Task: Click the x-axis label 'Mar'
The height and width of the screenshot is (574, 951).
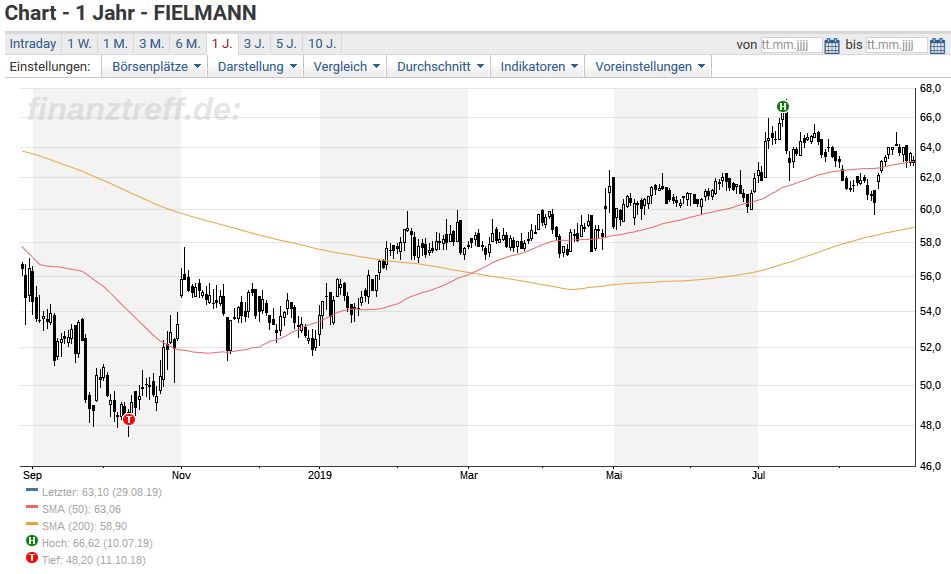Action: point(468,475)
